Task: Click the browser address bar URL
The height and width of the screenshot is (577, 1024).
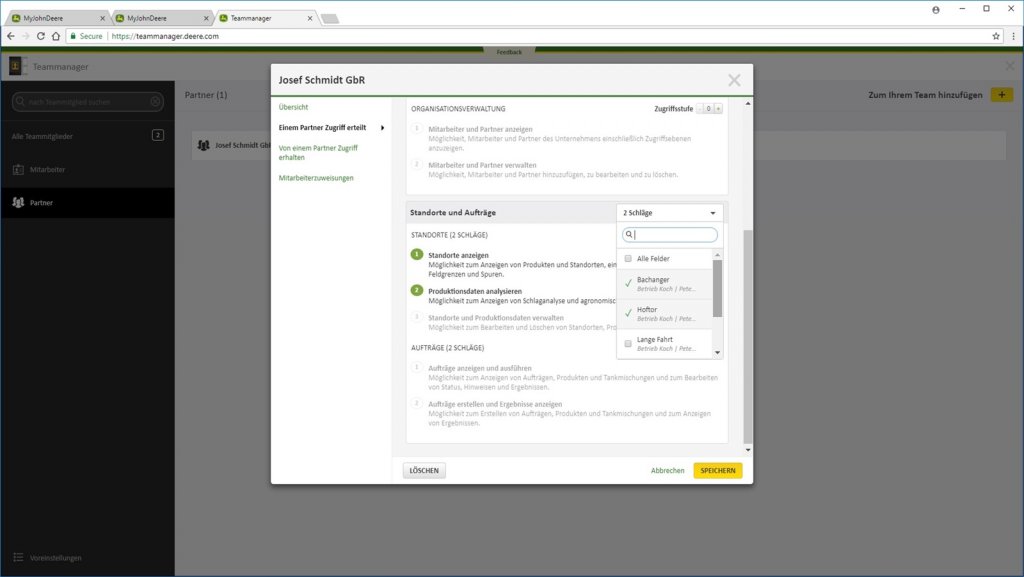Action: pyautogui.click(x=165, y=36)
